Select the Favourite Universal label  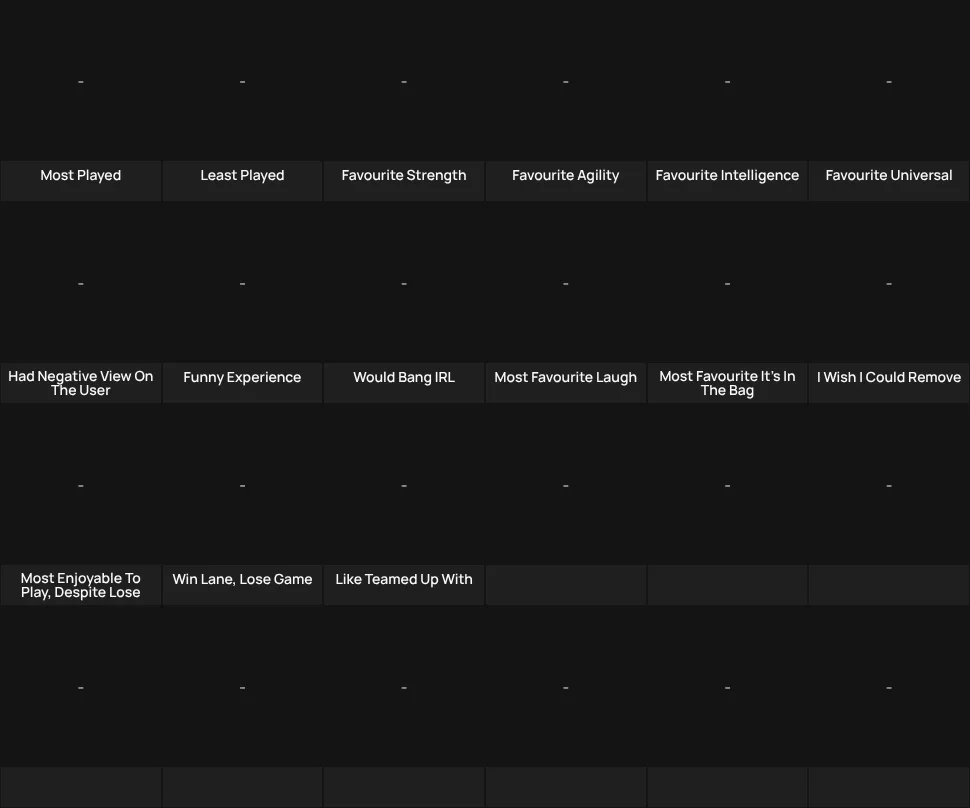tap(889, 176)
